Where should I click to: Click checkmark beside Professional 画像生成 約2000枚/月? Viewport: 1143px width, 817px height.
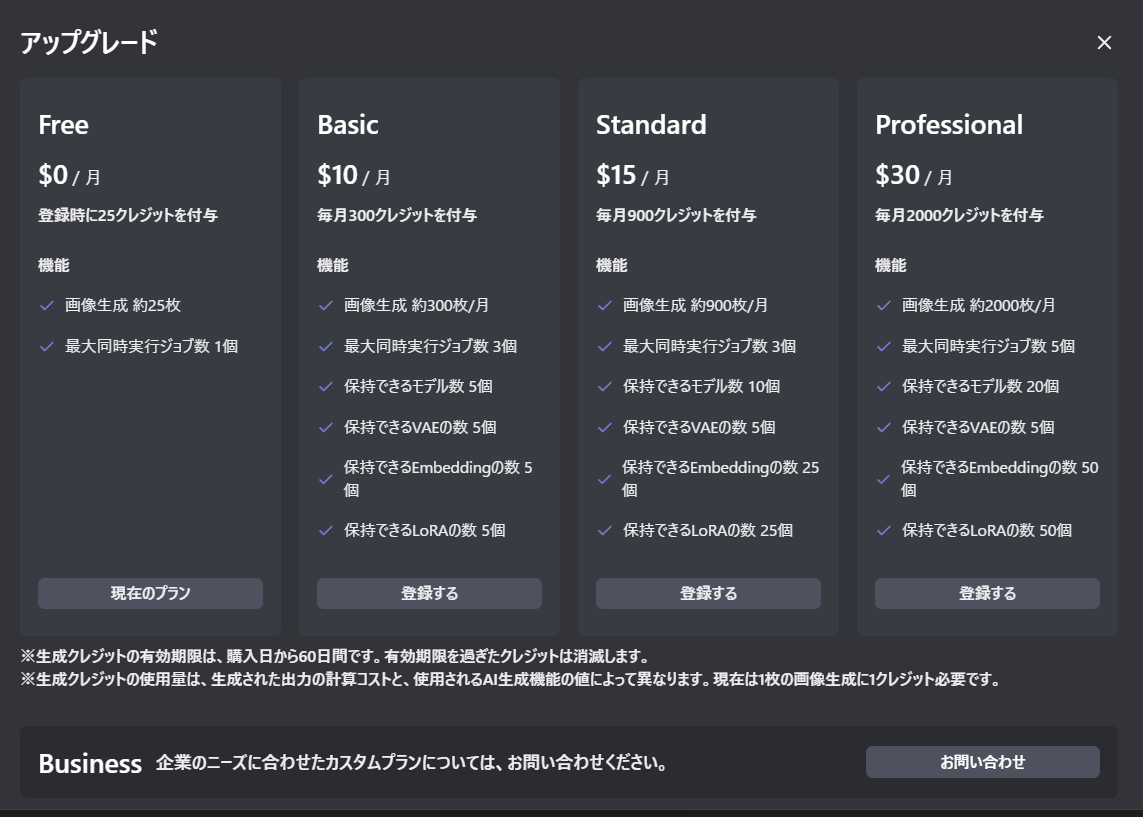point(883,305)
